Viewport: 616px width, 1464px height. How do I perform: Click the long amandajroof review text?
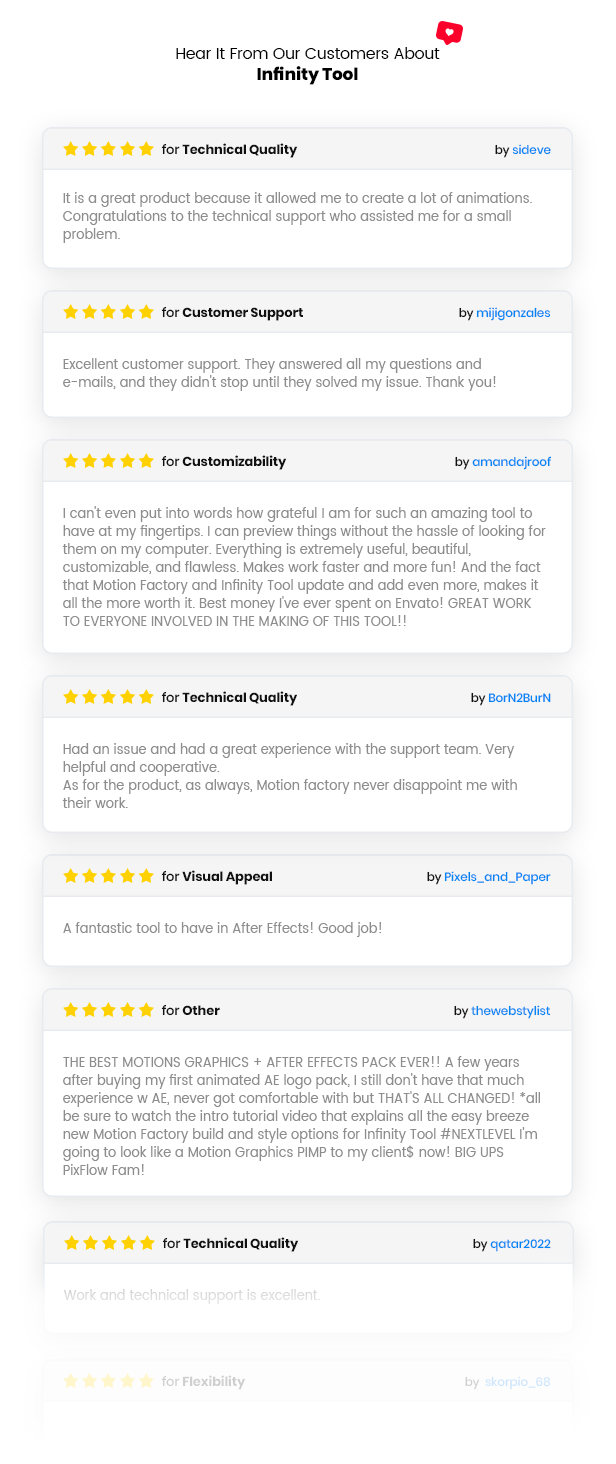click(x=303, y=567)
